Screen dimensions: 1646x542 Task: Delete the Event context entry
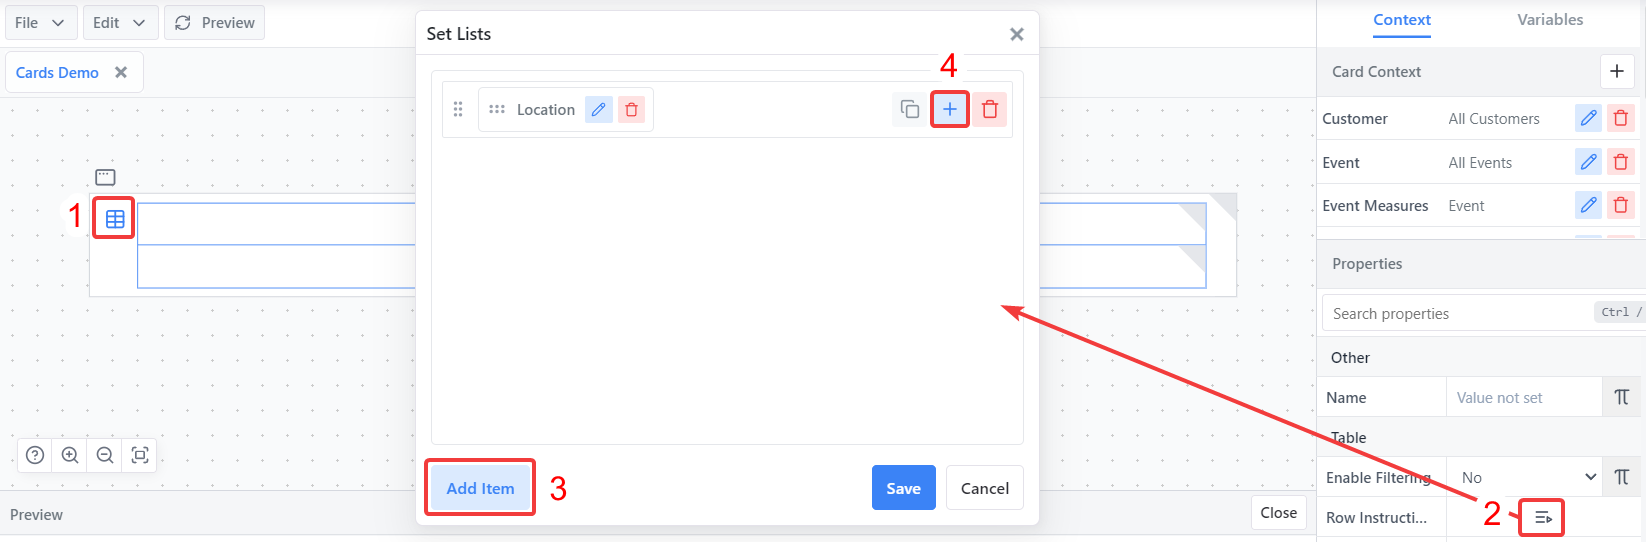pyautogui.click(x=1621, y=162)
